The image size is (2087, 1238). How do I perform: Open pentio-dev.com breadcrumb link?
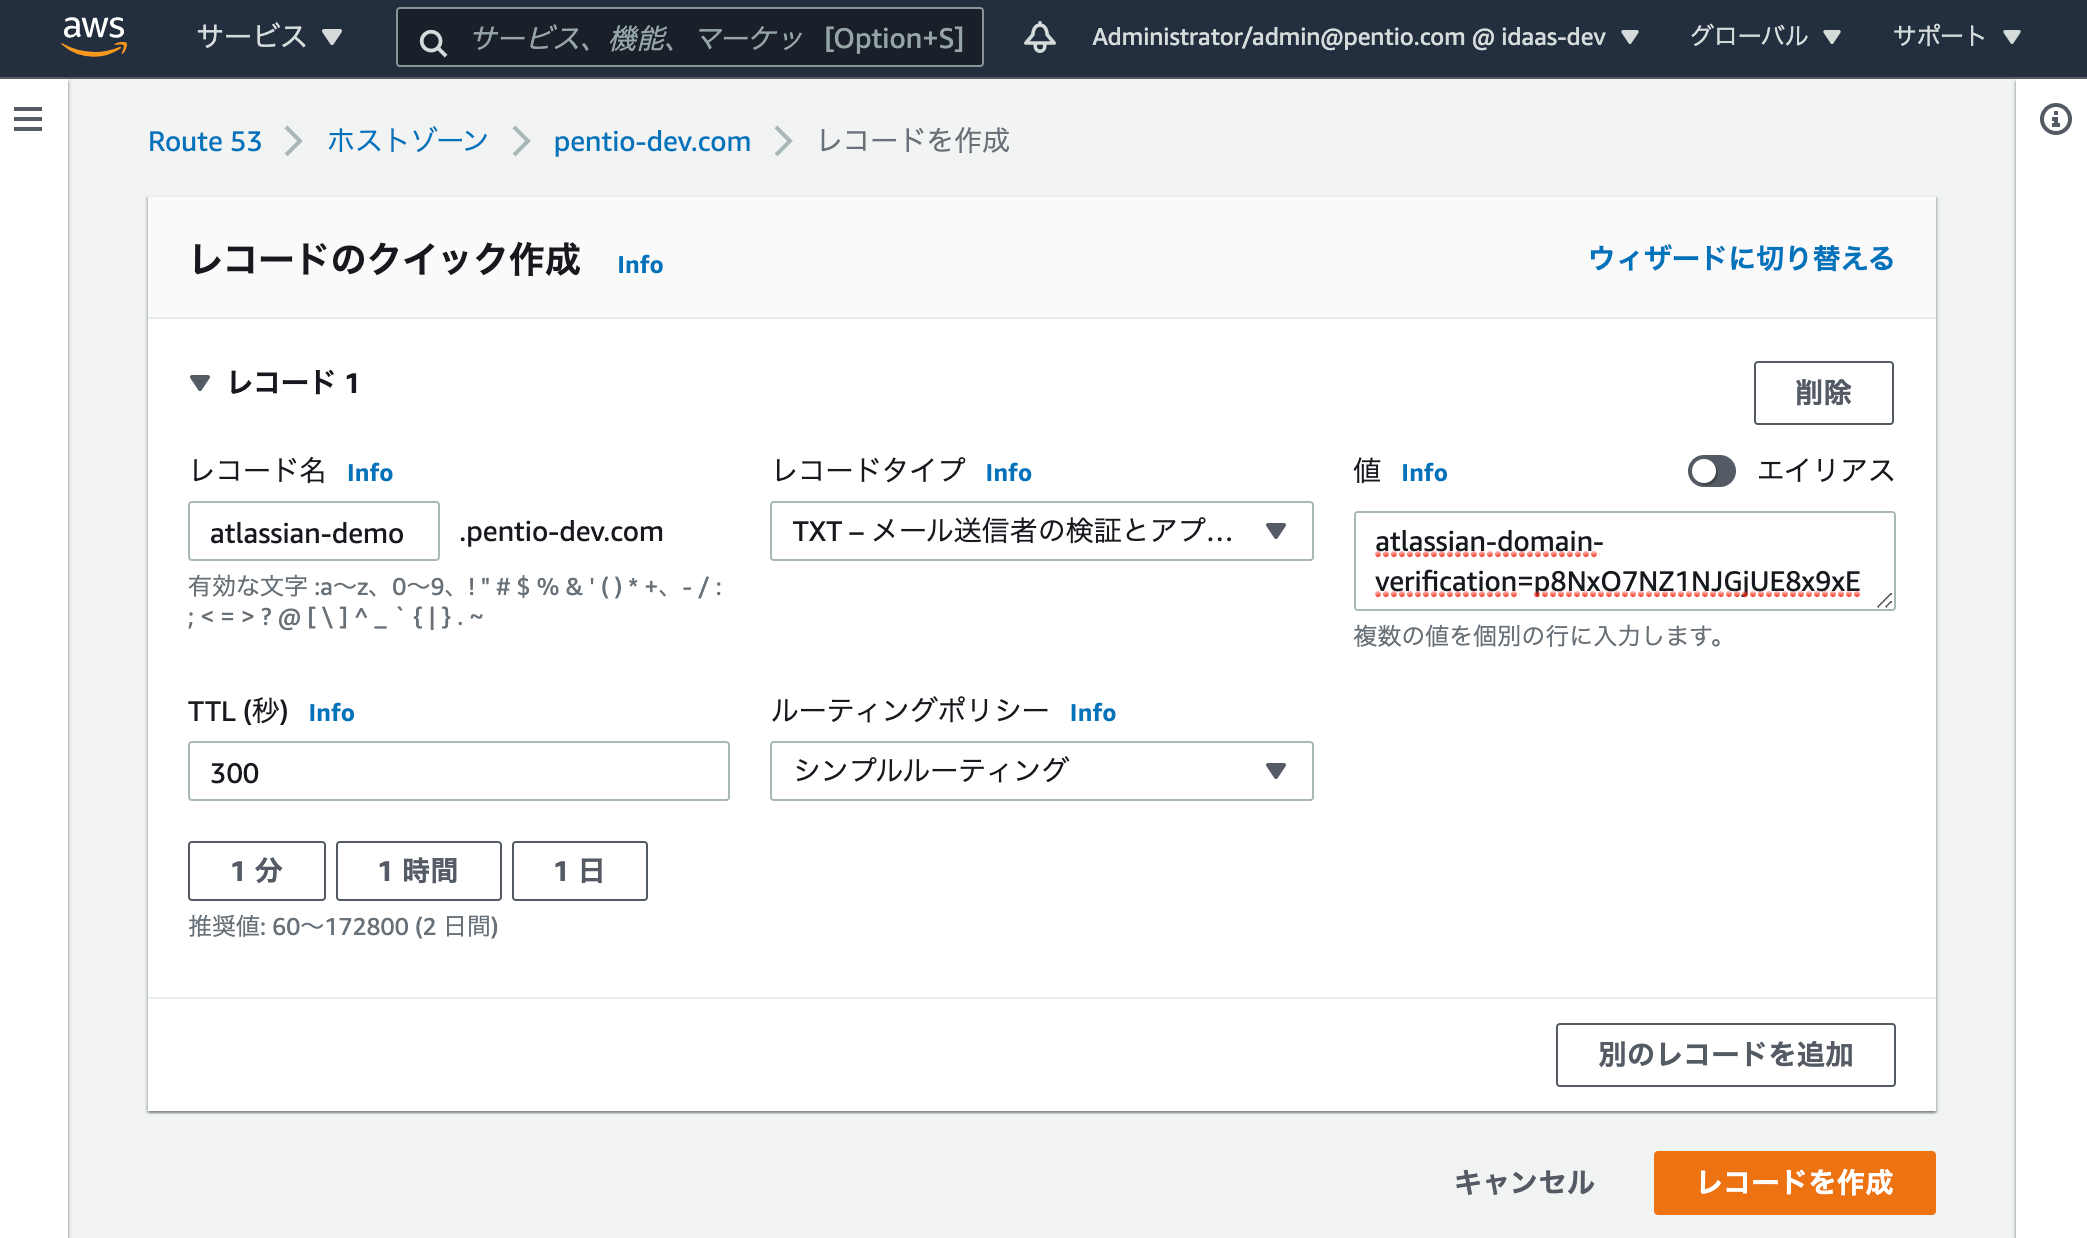(652, 141)
